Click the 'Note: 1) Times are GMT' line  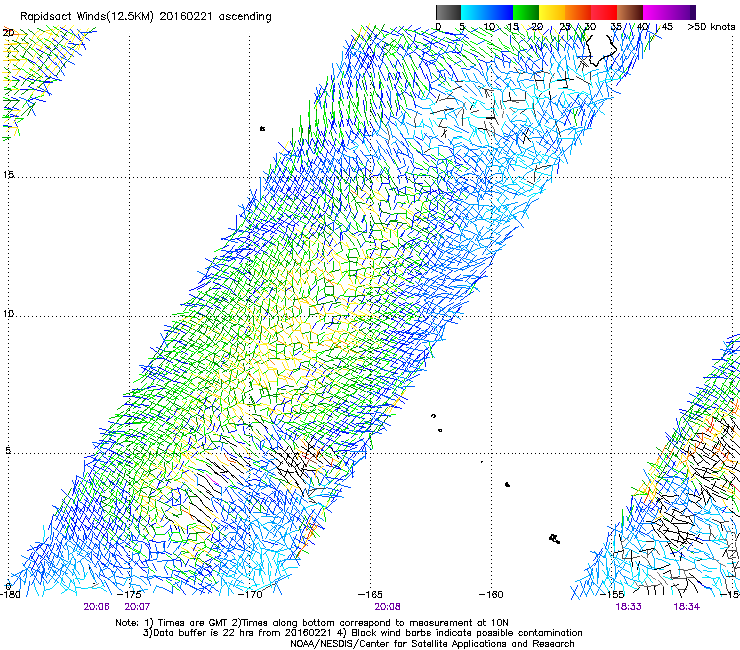312,623
